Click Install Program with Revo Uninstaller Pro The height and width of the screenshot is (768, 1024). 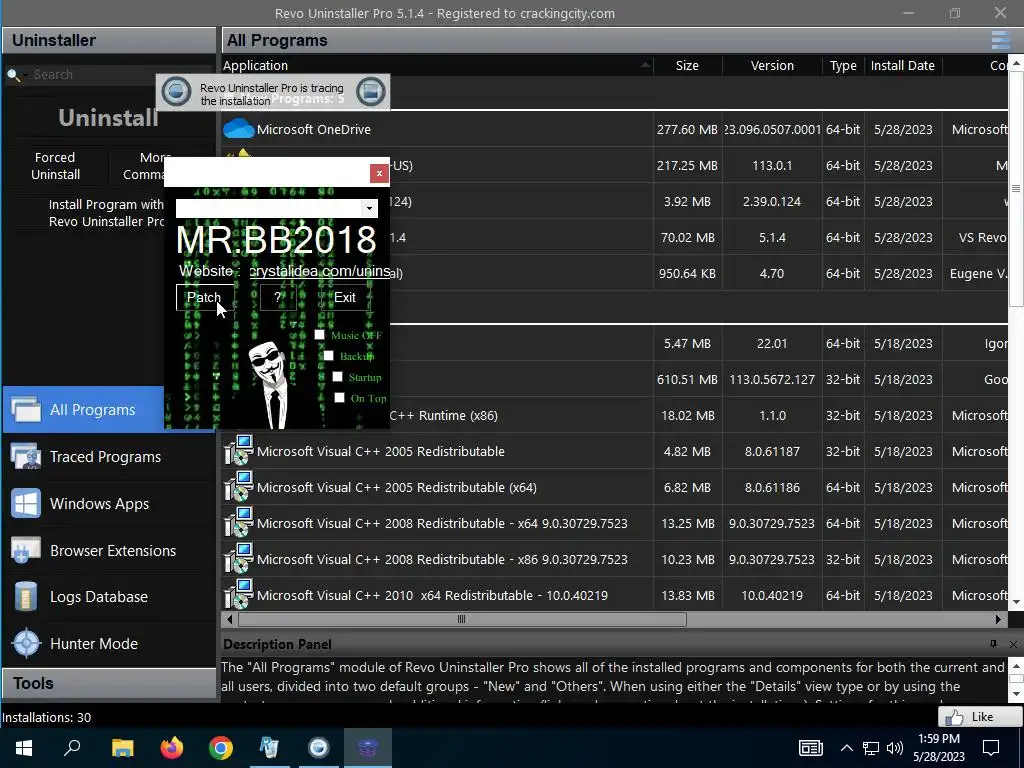[x=106, y=213]
